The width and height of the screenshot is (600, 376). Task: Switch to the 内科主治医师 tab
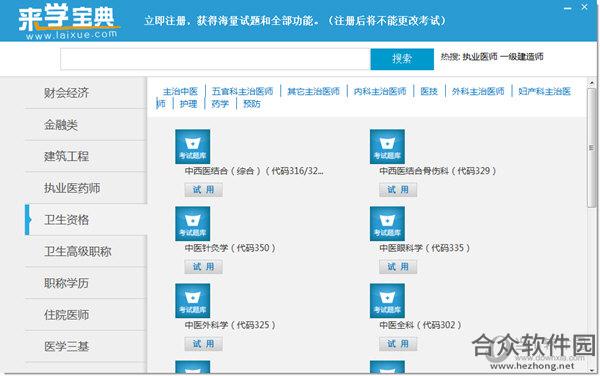tap(380, 91)
